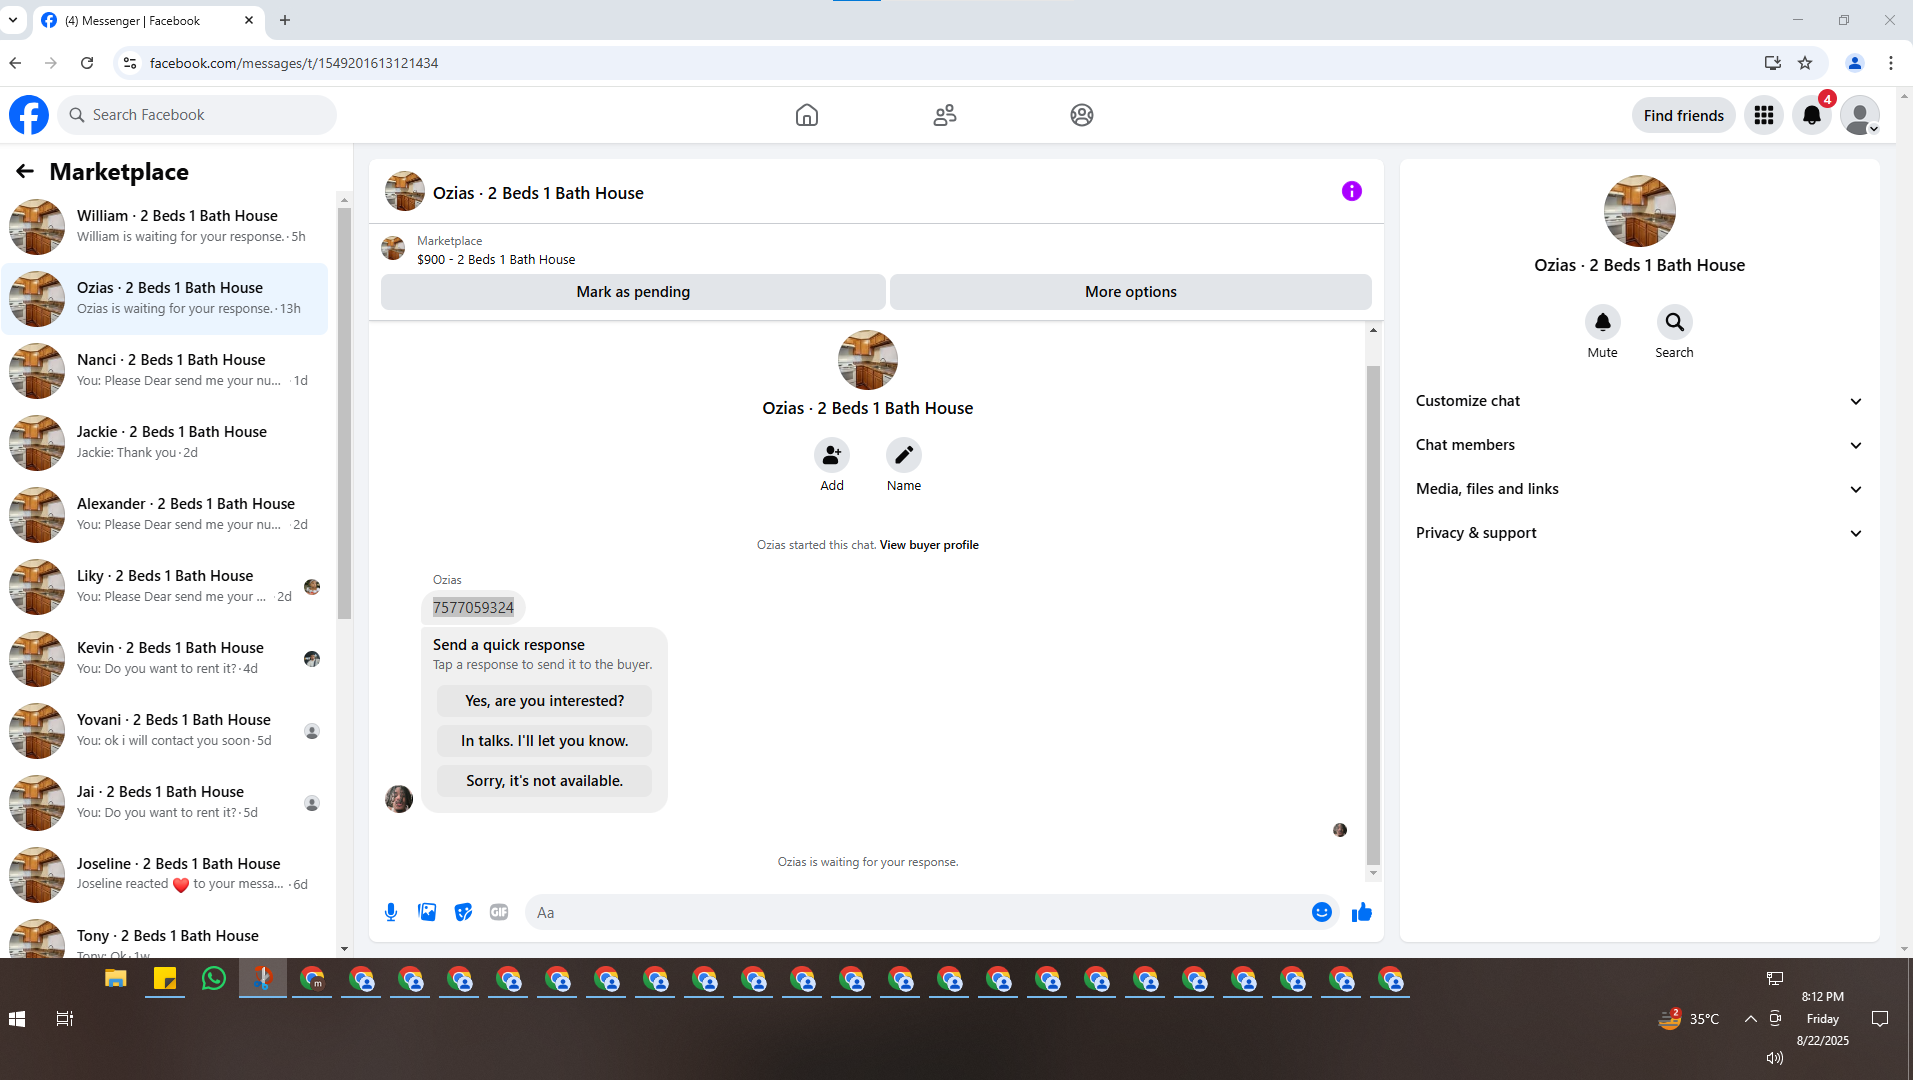Open the Friends icon in top navigation

coord(944,115)
